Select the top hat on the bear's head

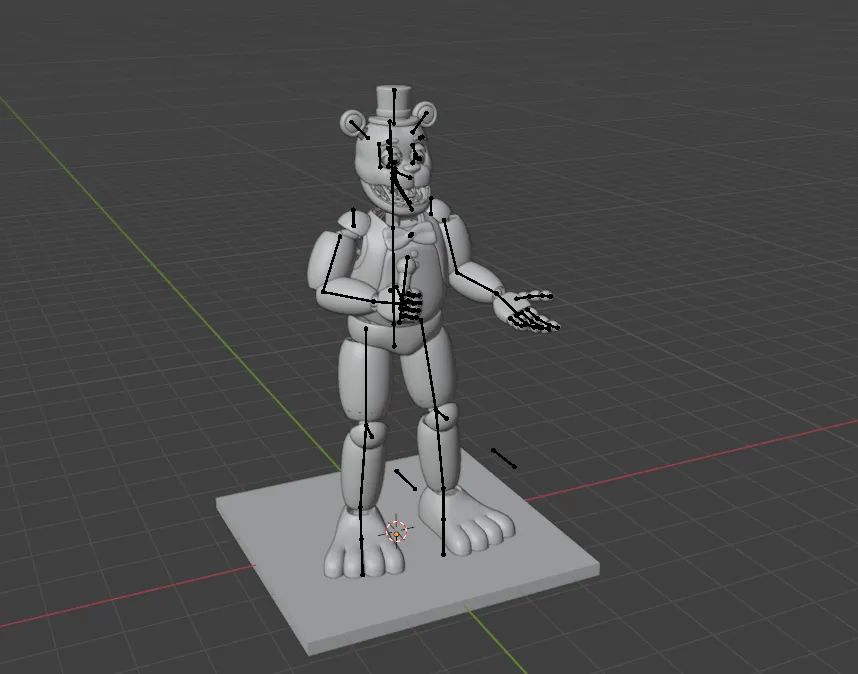pyautogui.click(x=394, y=103)
